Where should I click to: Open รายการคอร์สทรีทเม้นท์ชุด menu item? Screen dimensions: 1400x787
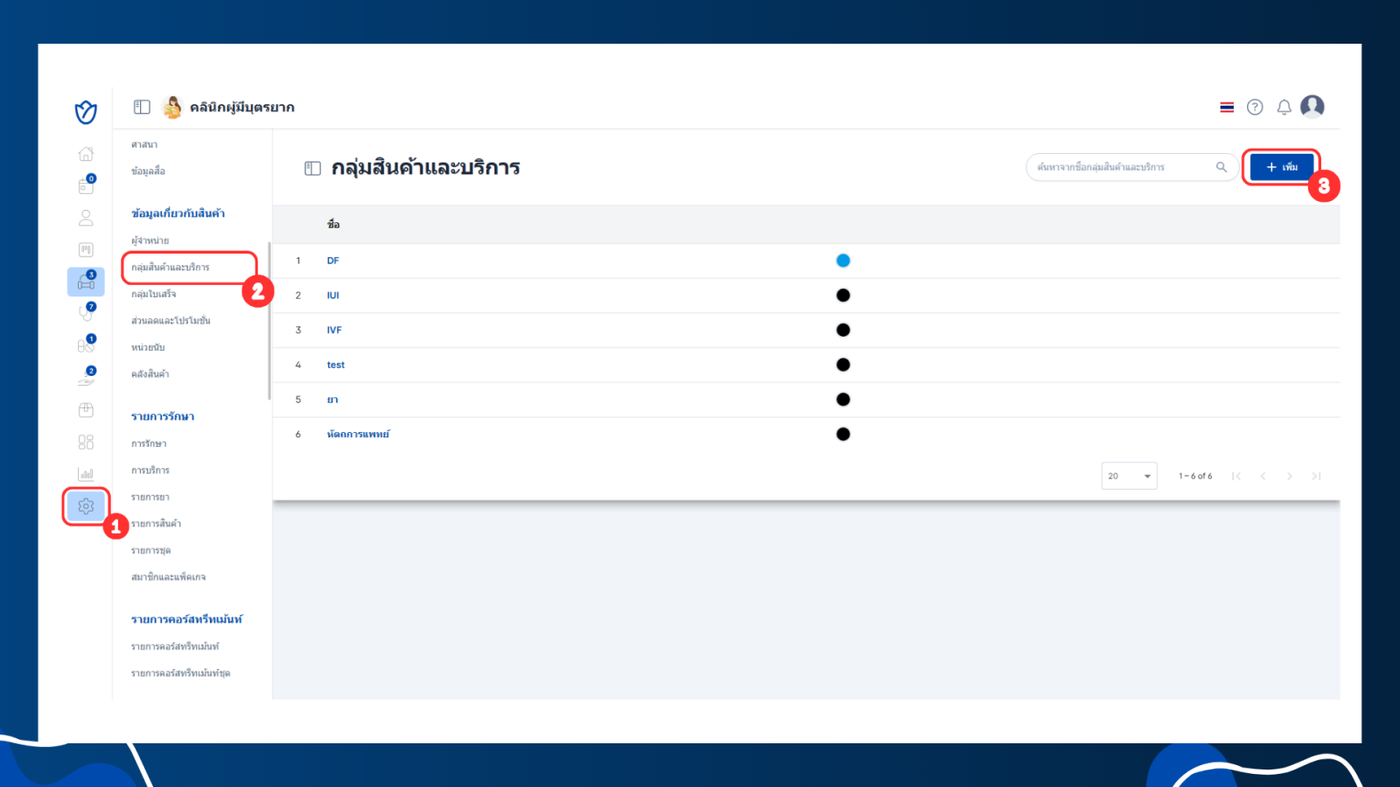[181, 674]
